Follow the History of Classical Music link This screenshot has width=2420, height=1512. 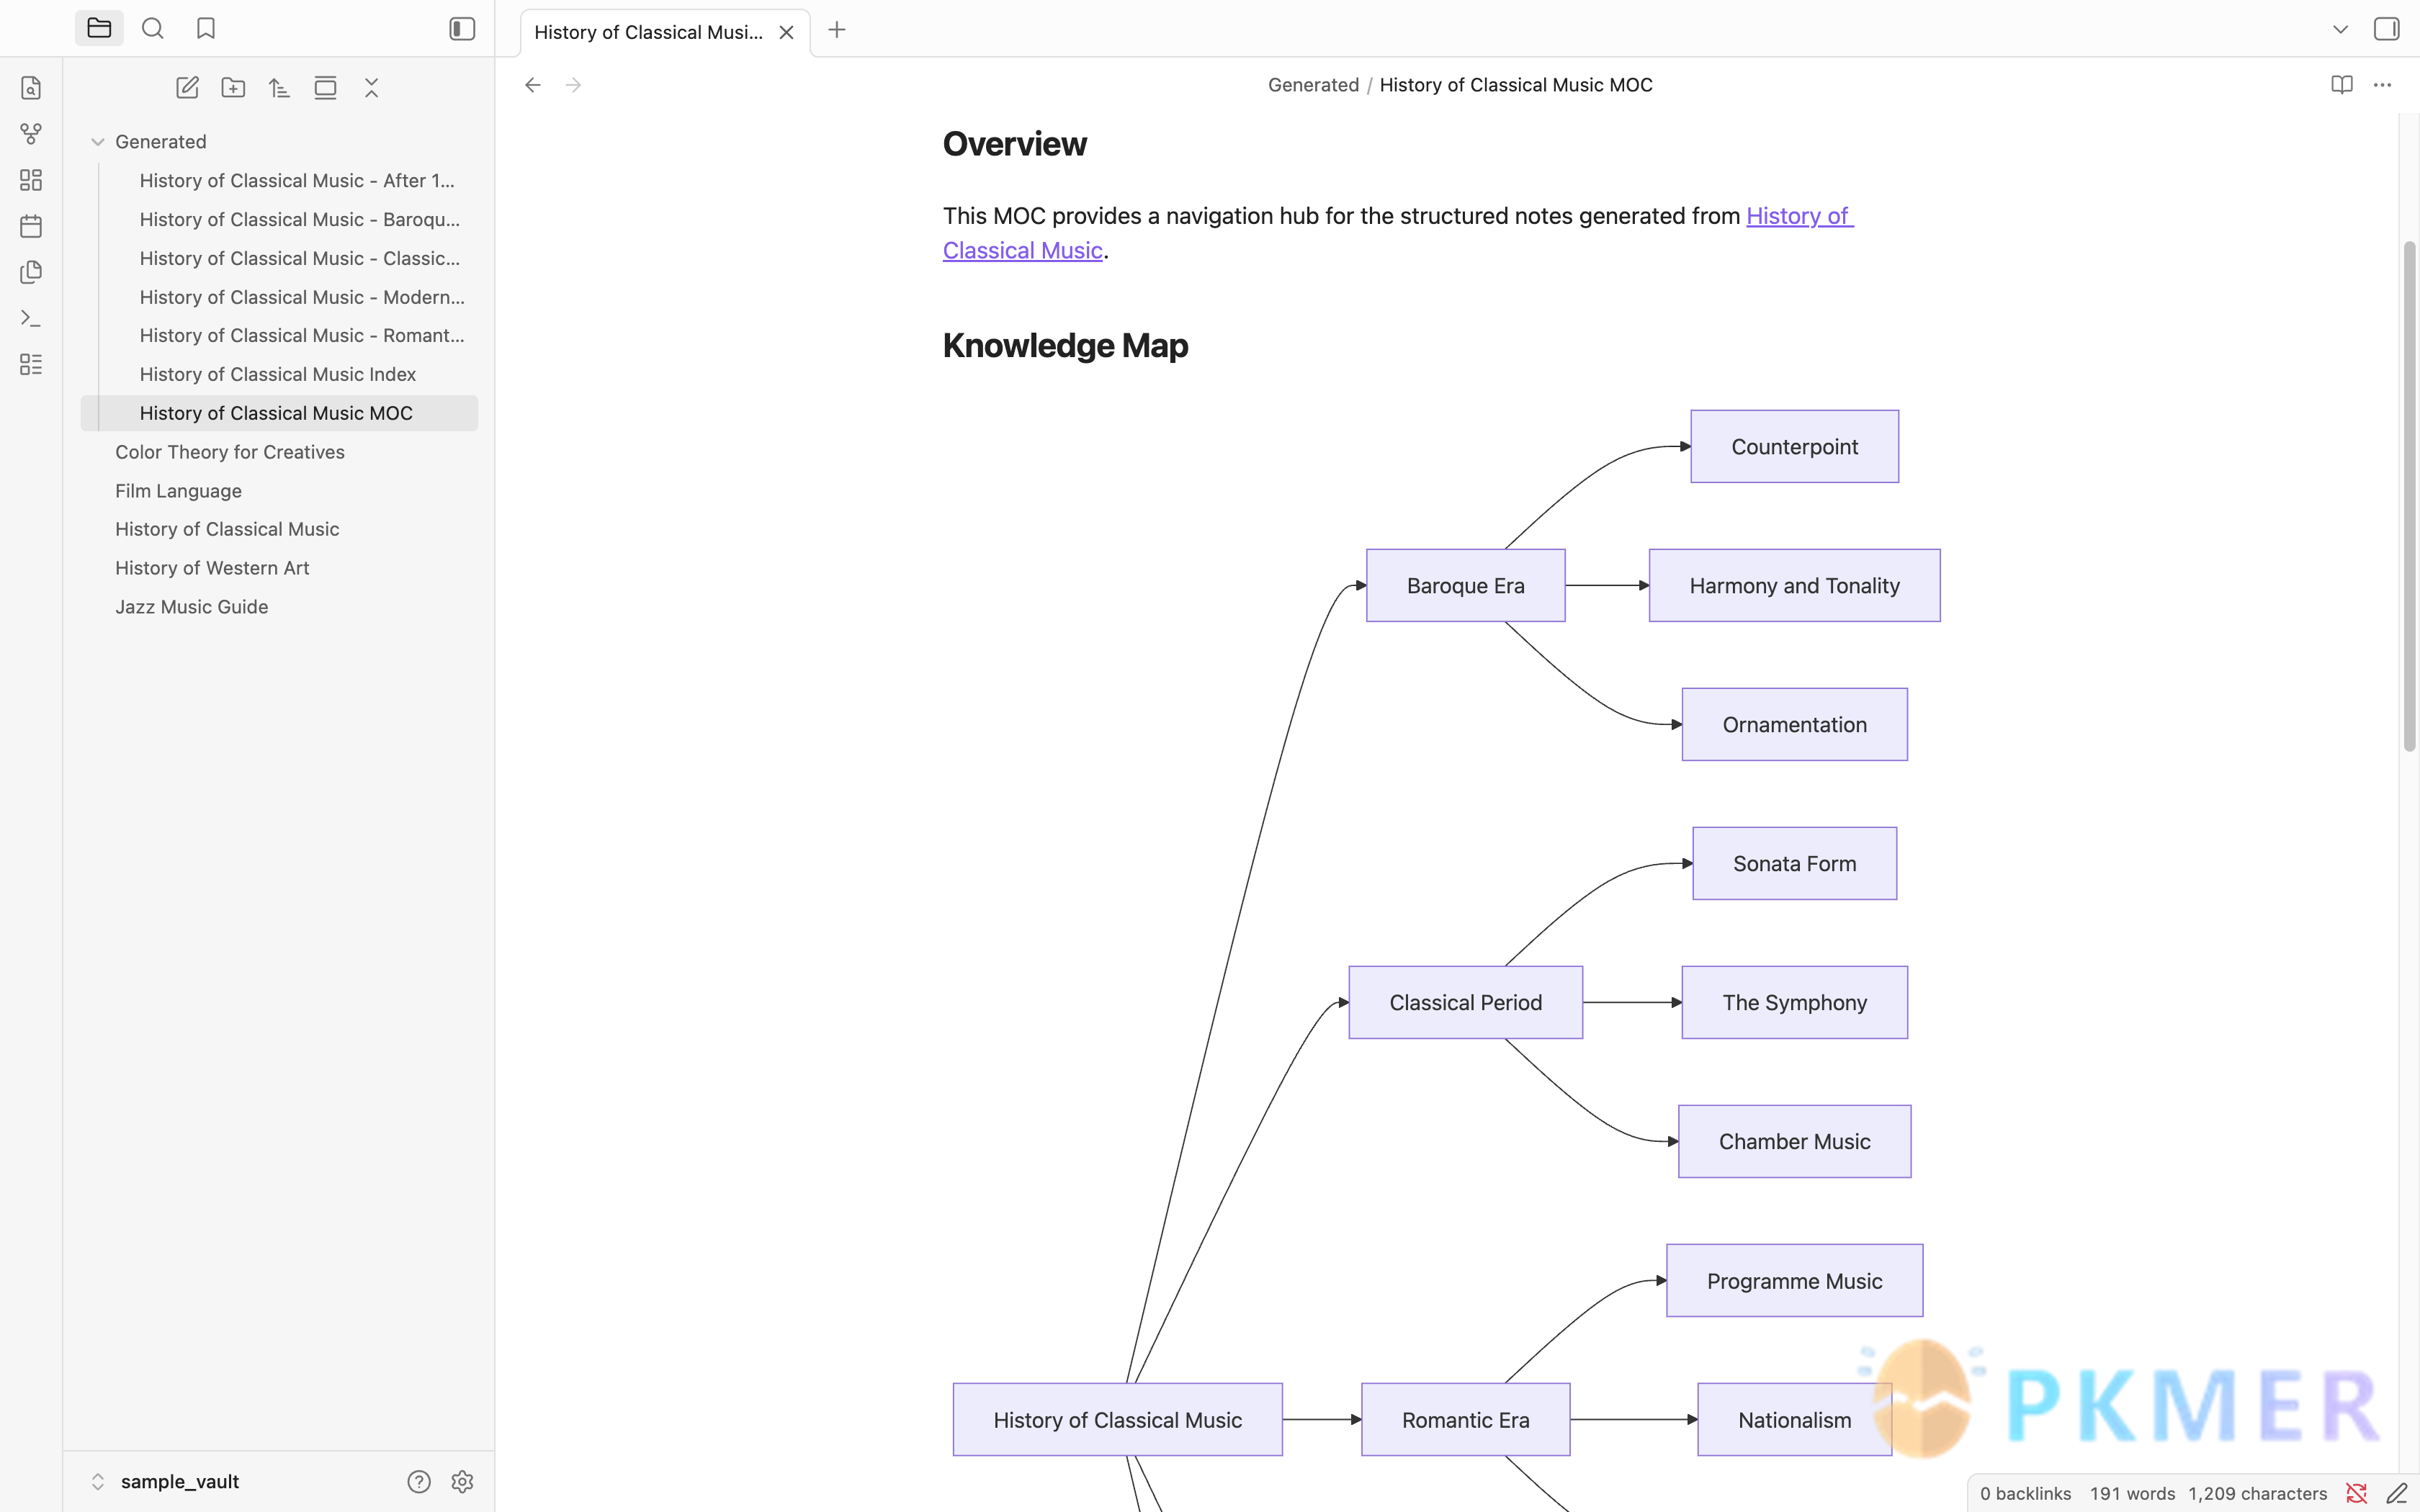[x=1398, y=233]
